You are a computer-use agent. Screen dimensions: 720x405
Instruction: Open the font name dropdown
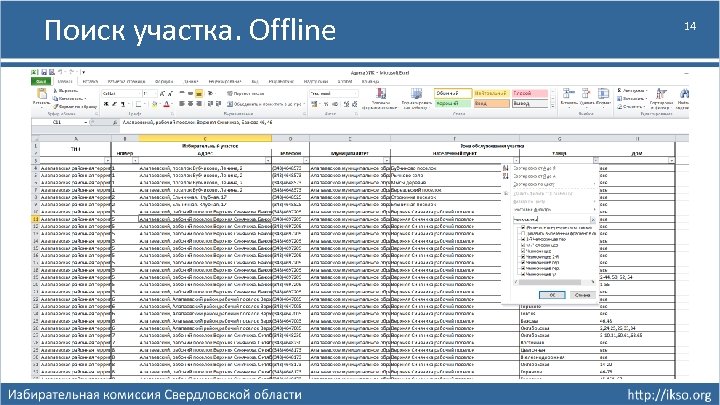pos(139,94)
